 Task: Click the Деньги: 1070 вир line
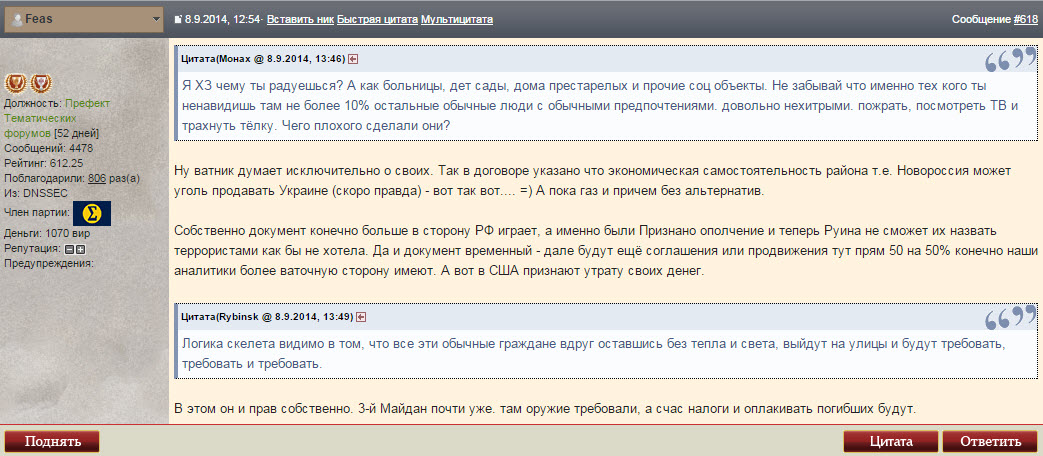point(47,234)
